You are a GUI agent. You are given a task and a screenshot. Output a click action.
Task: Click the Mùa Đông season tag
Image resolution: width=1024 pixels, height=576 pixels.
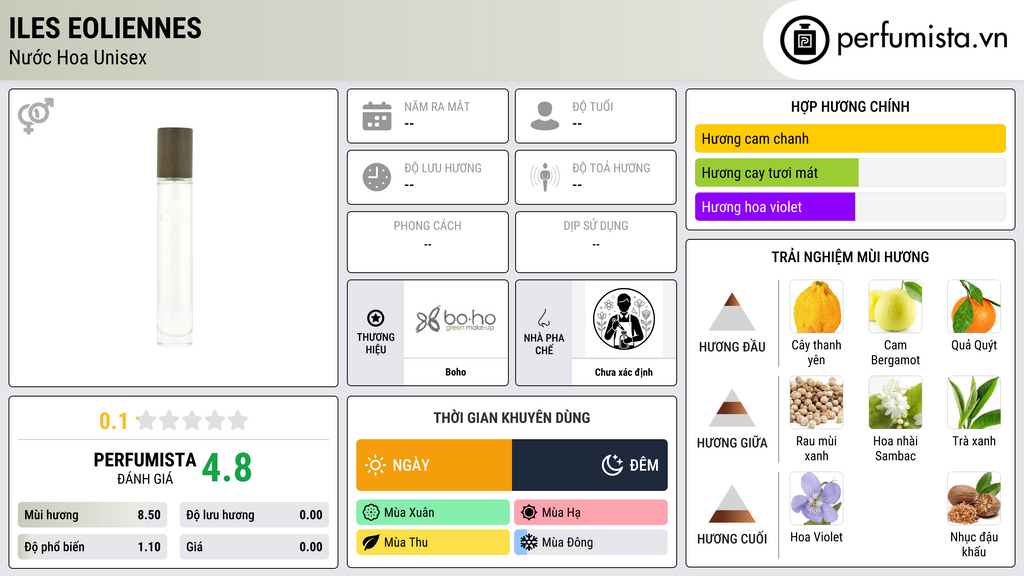pos(591,542)
